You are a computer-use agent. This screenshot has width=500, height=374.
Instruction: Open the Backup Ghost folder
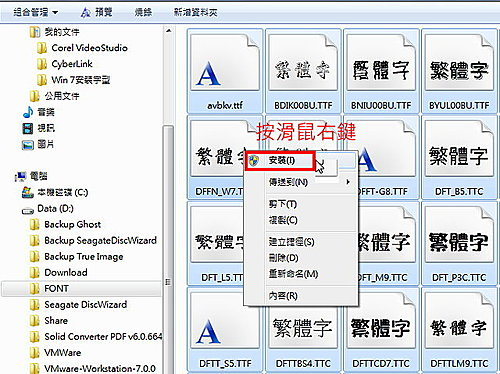(x=65, y=225)
